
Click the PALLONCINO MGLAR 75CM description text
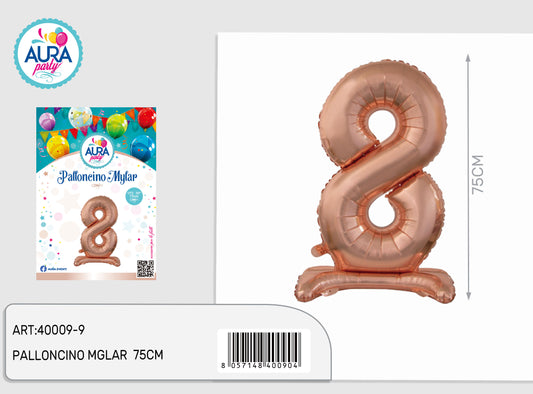point(88,355)
